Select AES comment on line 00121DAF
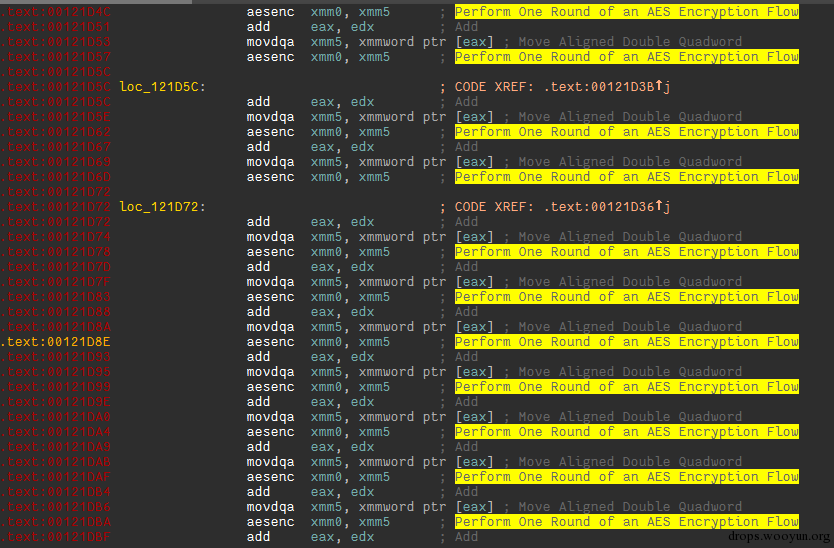Viewport: 834px width, 548px height. 627,477
